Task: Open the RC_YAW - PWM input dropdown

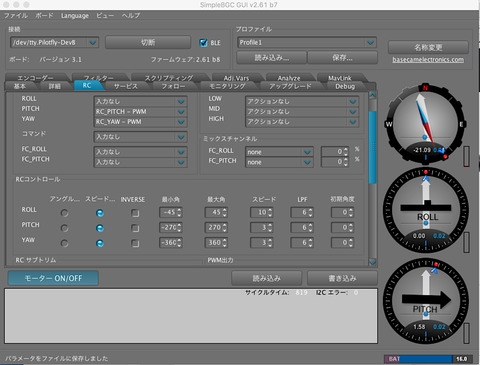Action: (x=140, y=122)
